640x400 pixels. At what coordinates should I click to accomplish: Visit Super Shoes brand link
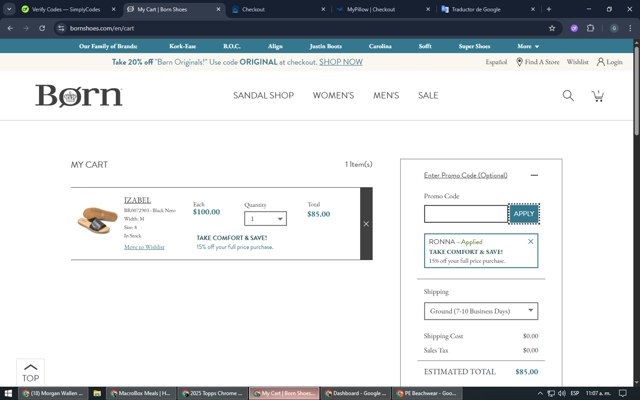[474, 46]
